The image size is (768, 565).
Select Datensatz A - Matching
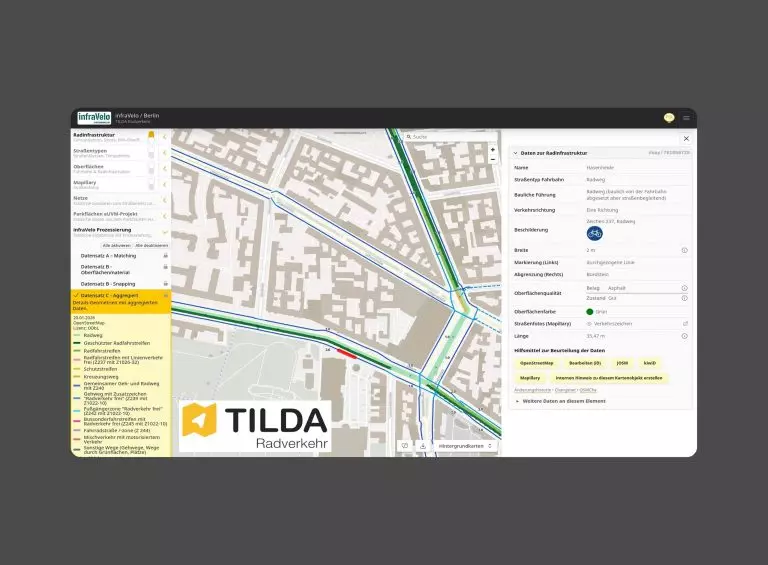[109, 255]
